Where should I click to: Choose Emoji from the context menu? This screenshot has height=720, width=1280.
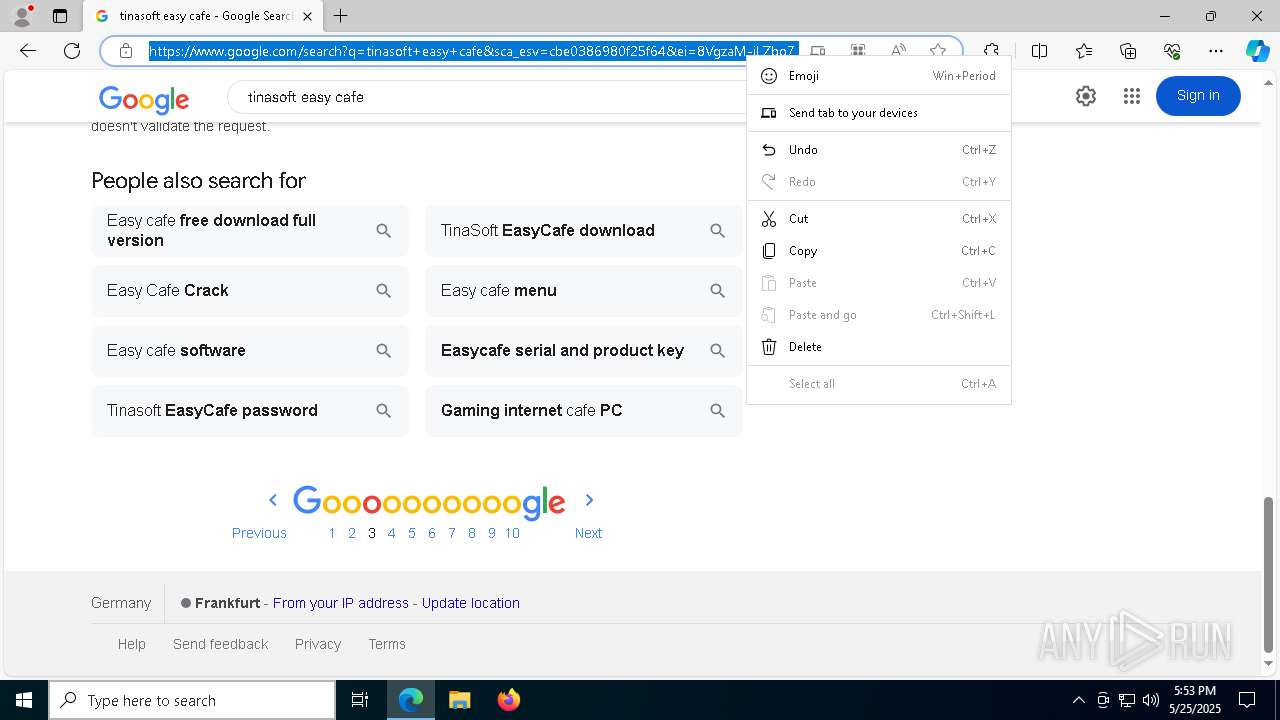[x=879, y=76]
